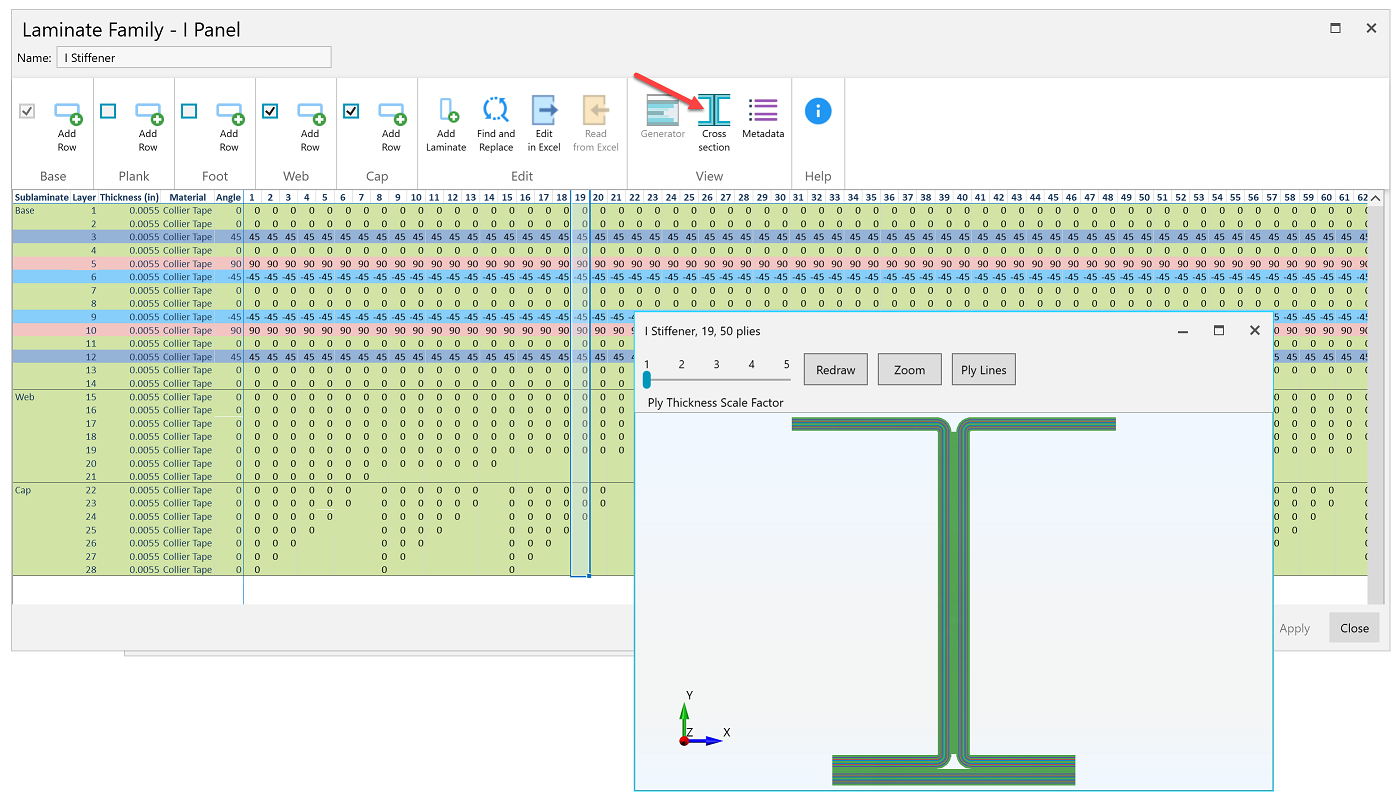Select the Base sublaminate row label

coord(25,210)
